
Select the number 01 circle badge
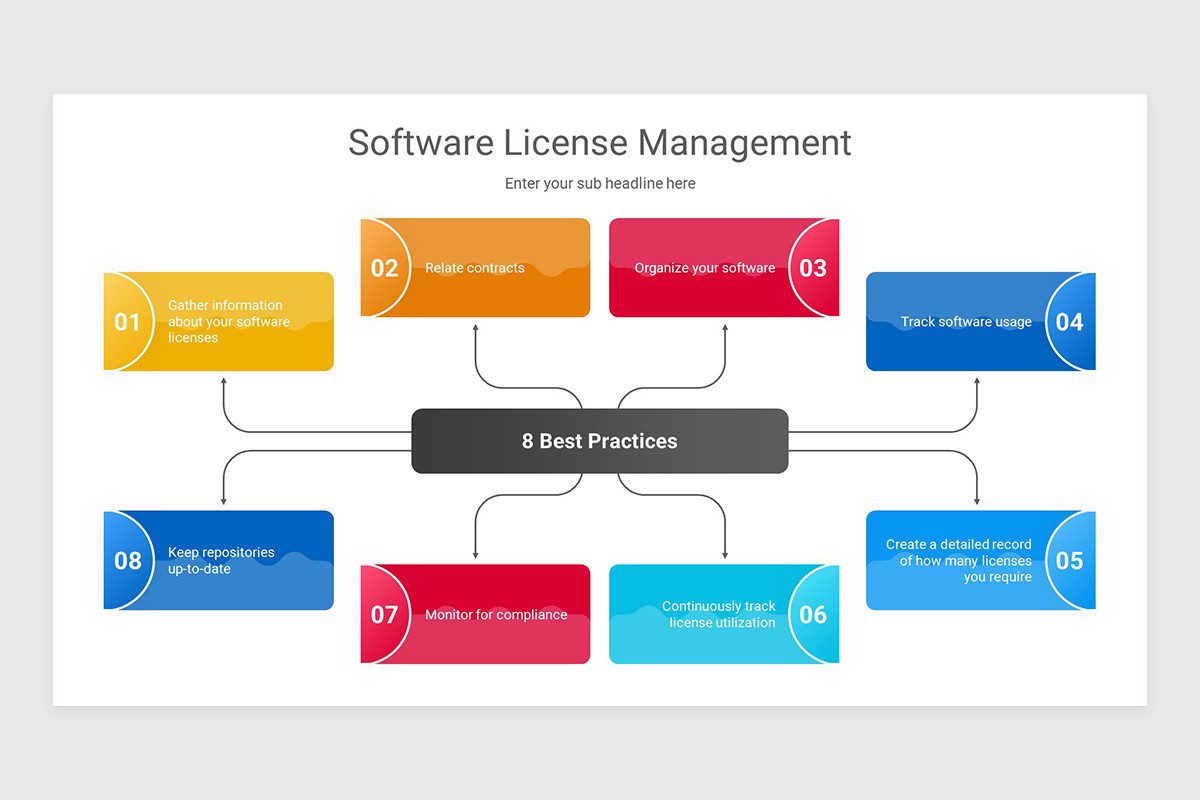(128, 321)
